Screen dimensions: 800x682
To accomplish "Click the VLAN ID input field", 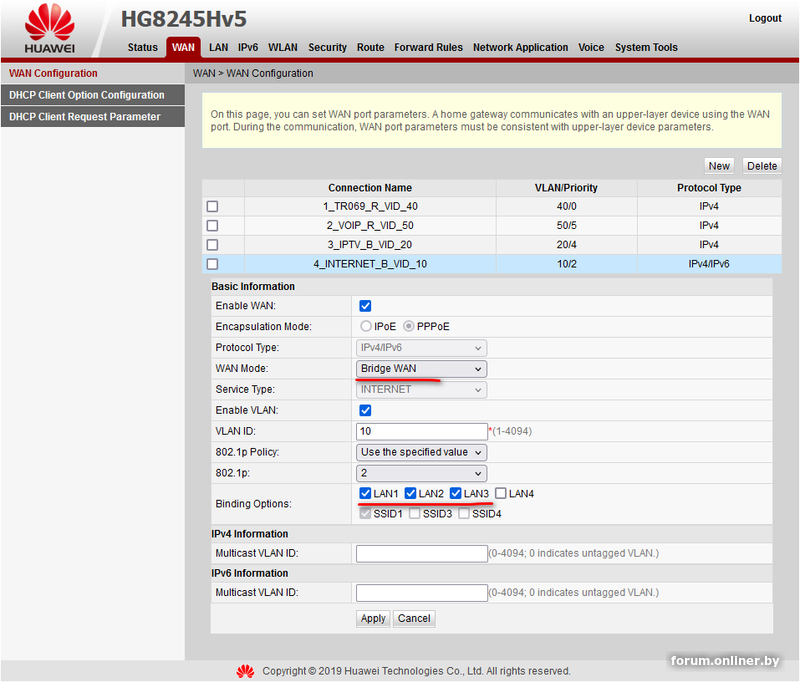I will tap(421, 431).
